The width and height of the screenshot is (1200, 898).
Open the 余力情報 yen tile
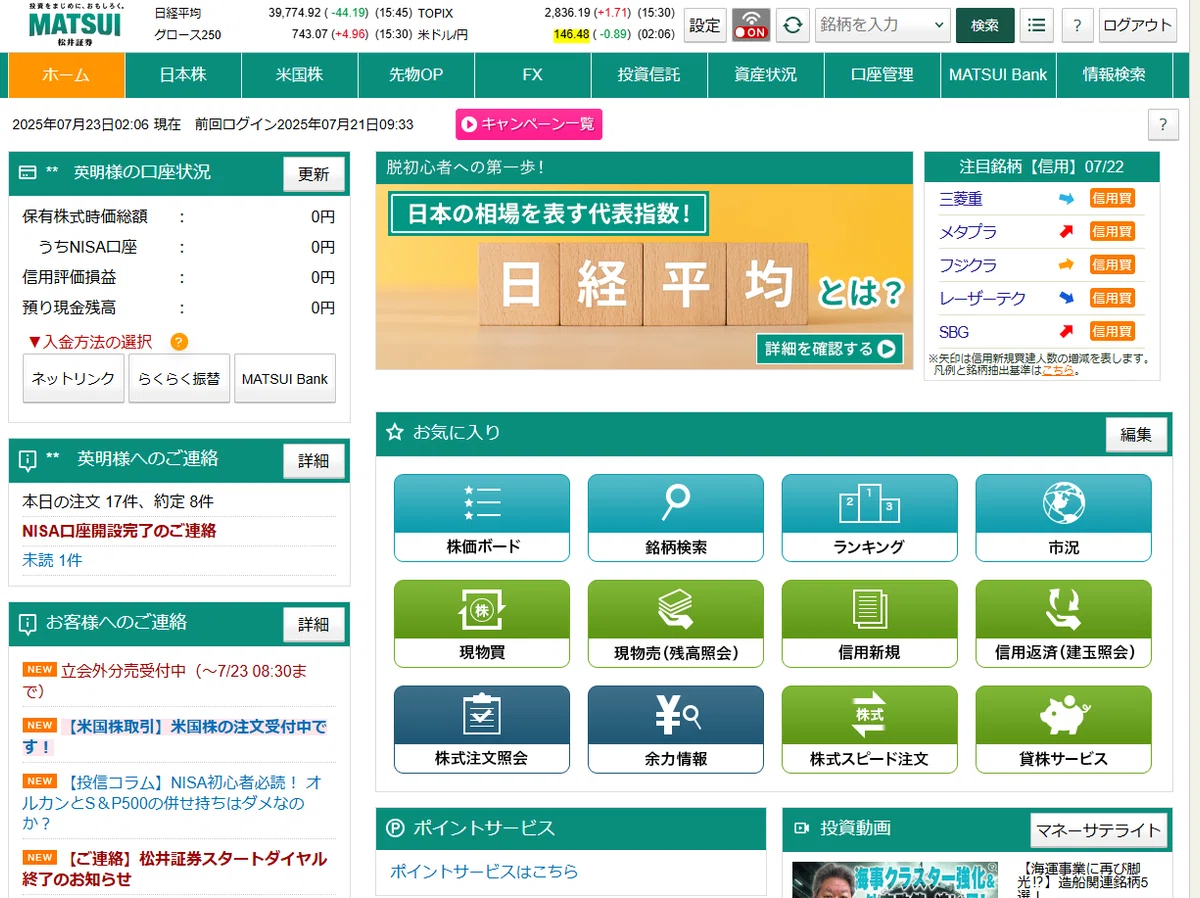[x=676, y=729]
